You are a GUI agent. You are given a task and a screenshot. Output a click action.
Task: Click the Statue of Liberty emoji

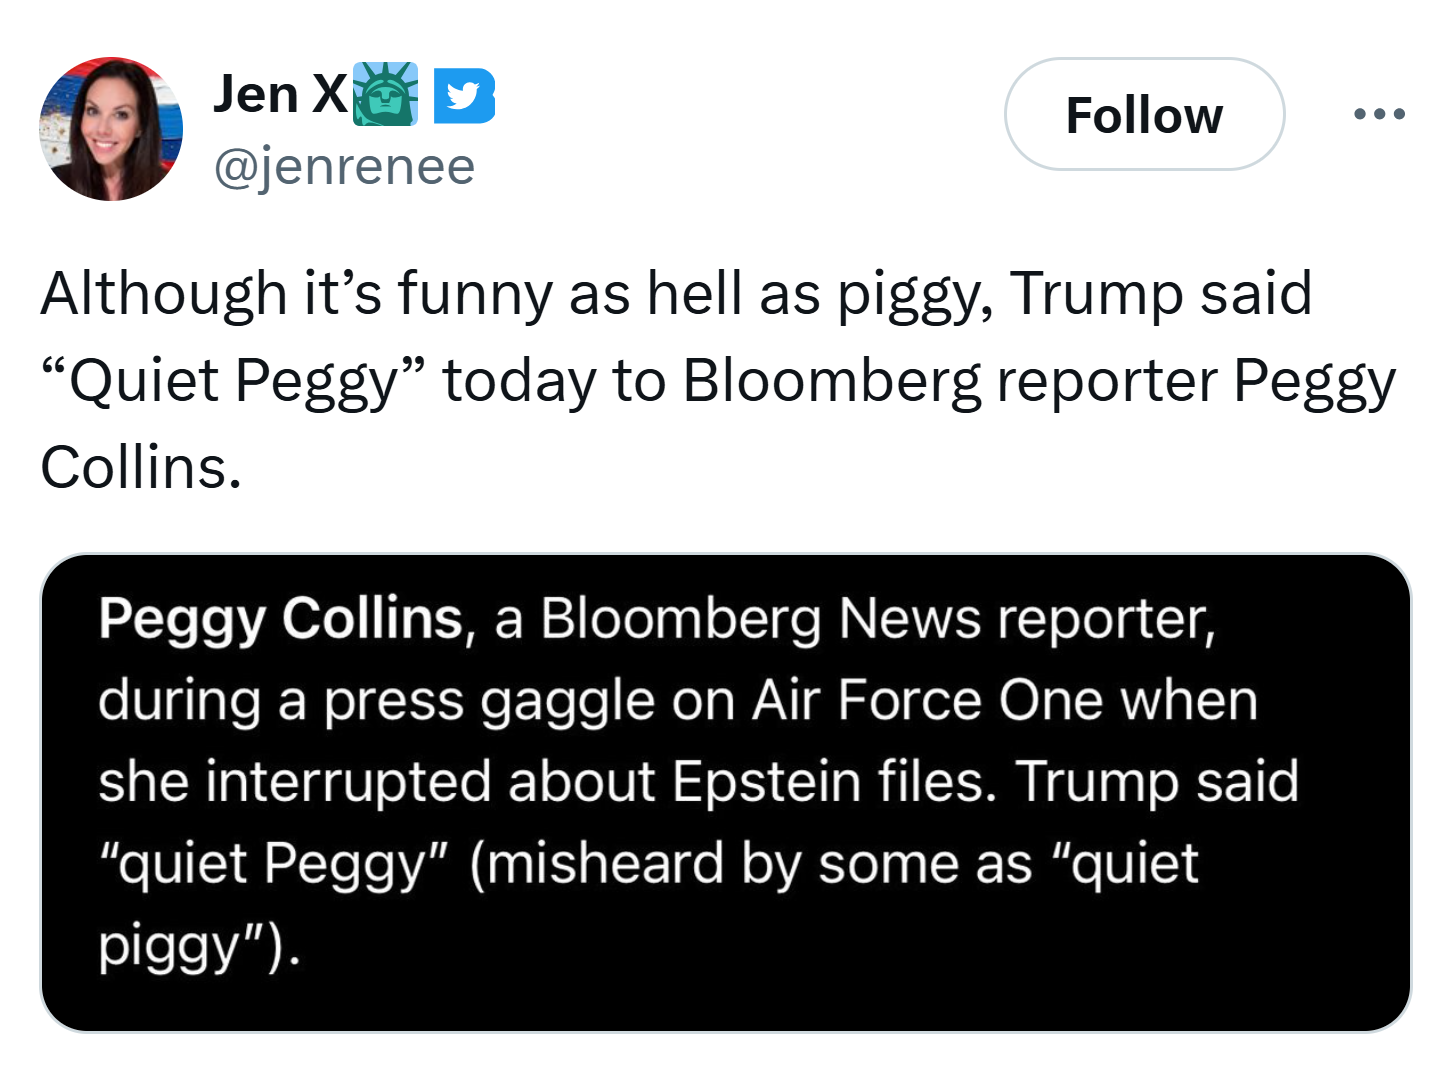point(386,94)
